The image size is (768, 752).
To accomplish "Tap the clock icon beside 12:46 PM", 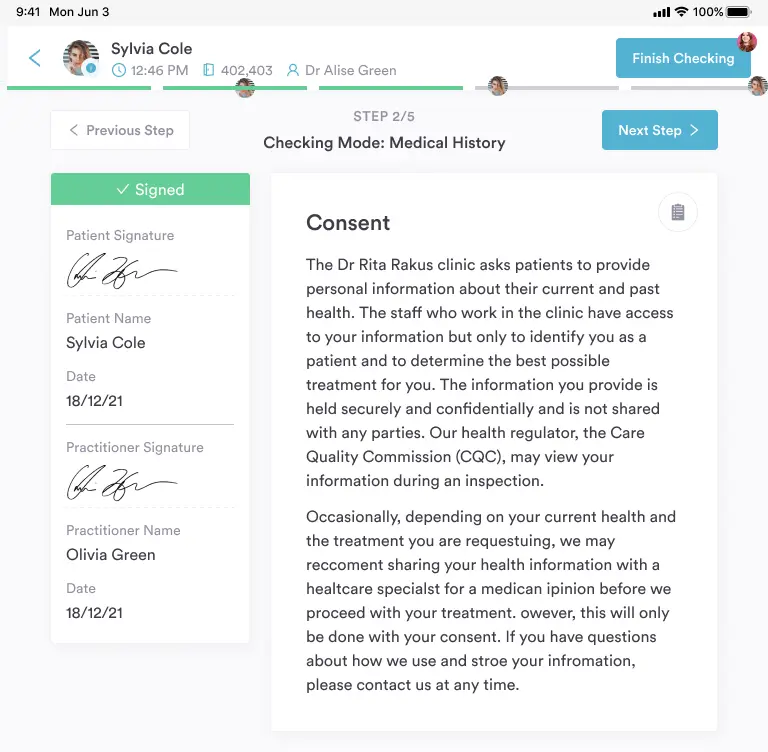I will (x=119, y=71).
